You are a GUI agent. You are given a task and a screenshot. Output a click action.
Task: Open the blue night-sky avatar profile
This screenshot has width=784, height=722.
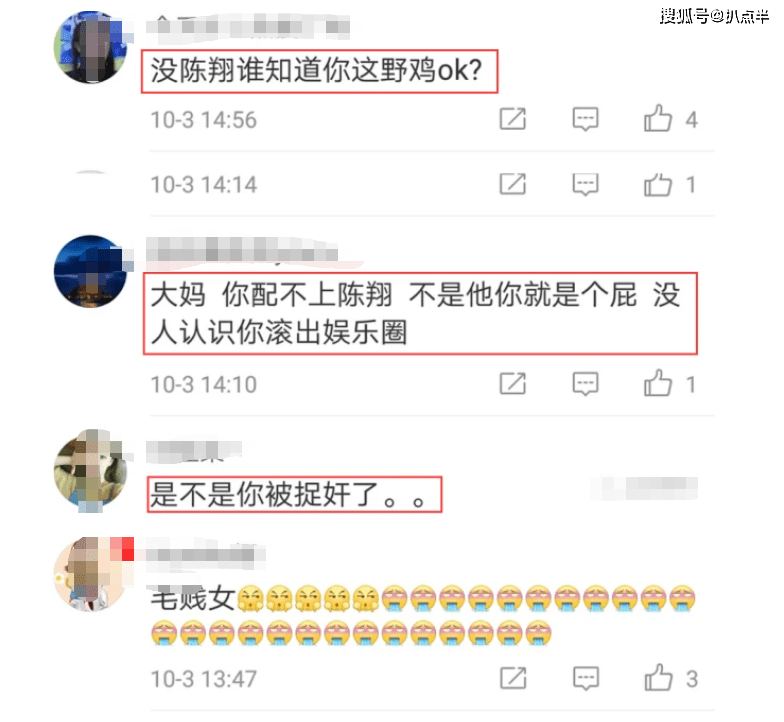(x=90, y=271)
